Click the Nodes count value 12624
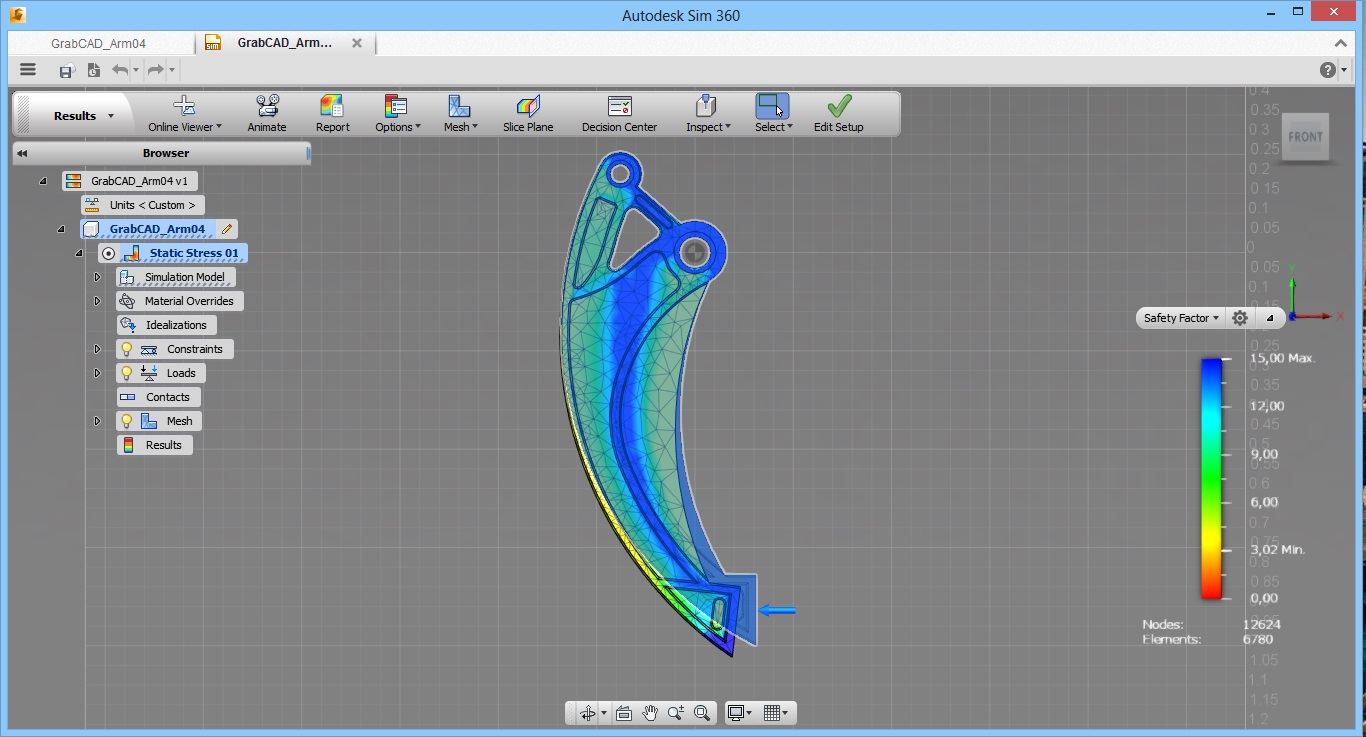This screenshot has height=737, width=1366. click(1261, 624)
